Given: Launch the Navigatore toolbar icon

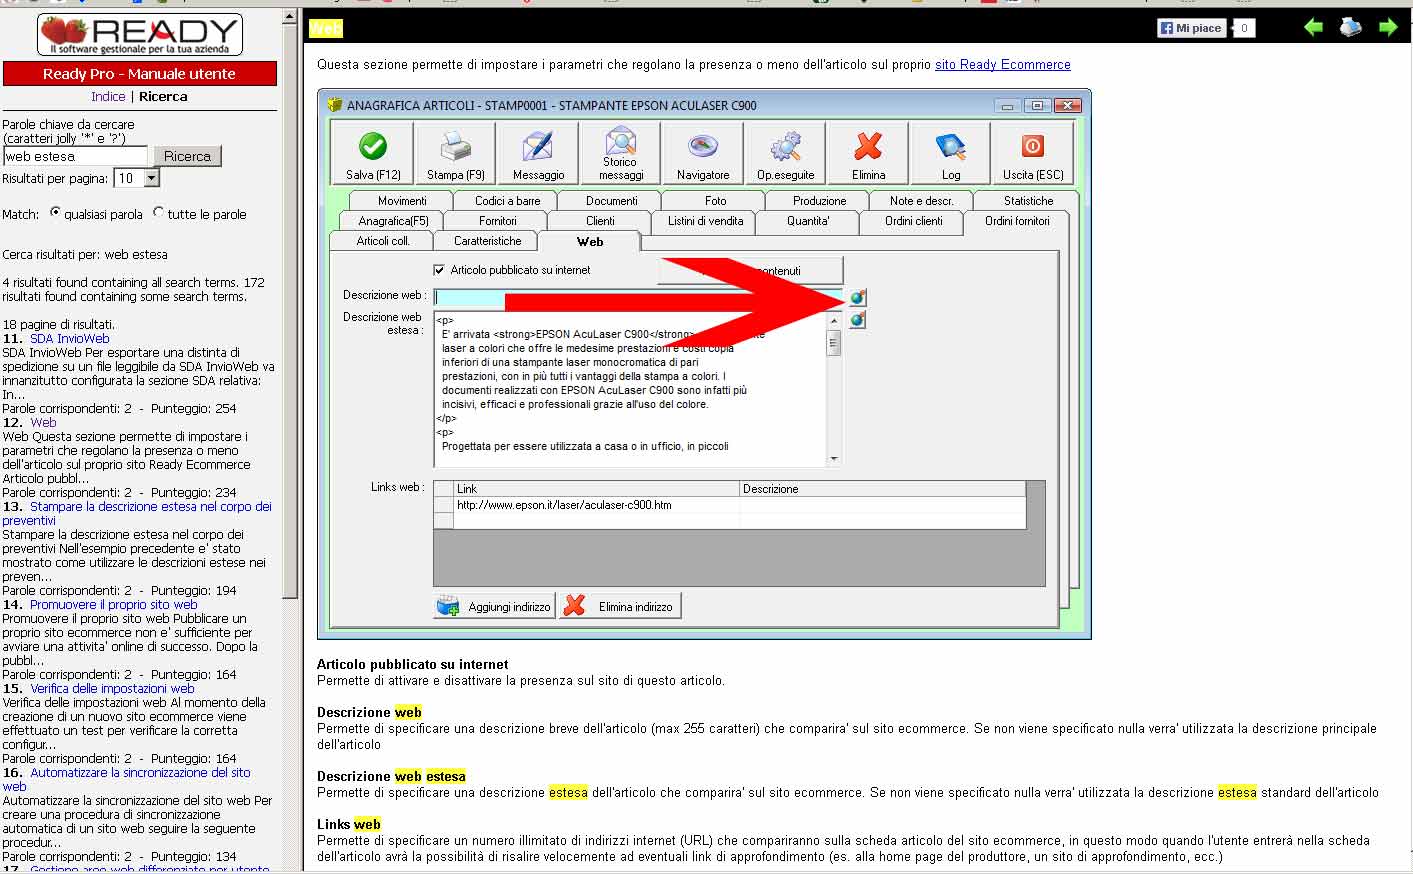Looking at the screenshot, I should pos(703,147).
